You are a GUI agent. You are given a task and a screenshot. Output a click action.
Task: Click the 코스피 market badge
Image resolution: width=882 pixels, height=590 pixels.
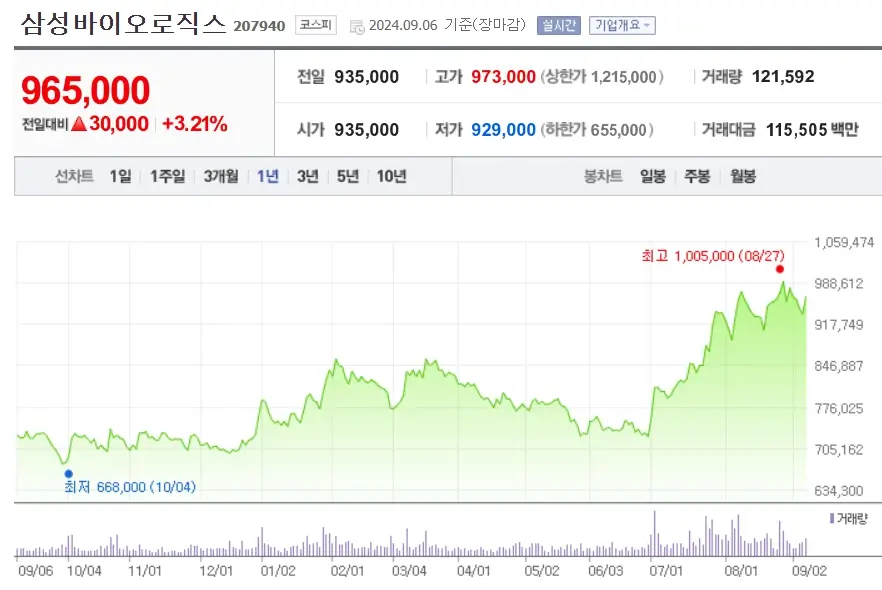coord(313,25)
